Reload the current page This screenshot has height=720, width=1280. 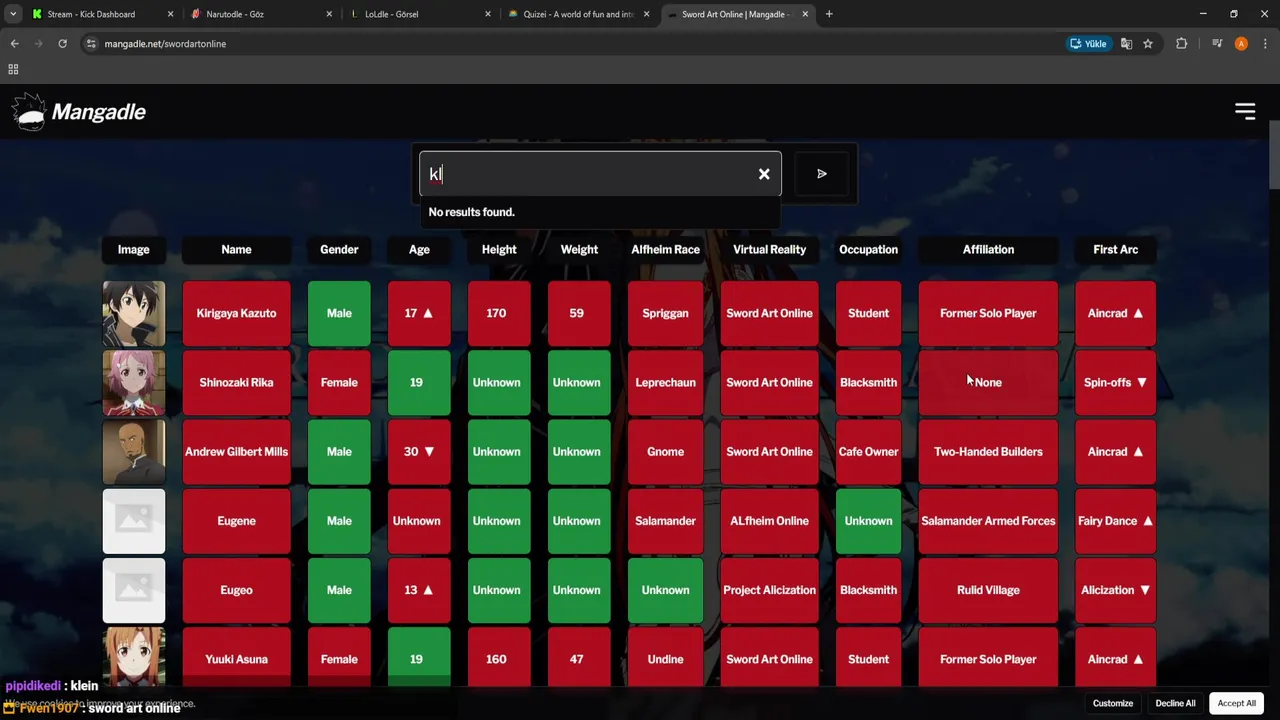coord(62,44)
